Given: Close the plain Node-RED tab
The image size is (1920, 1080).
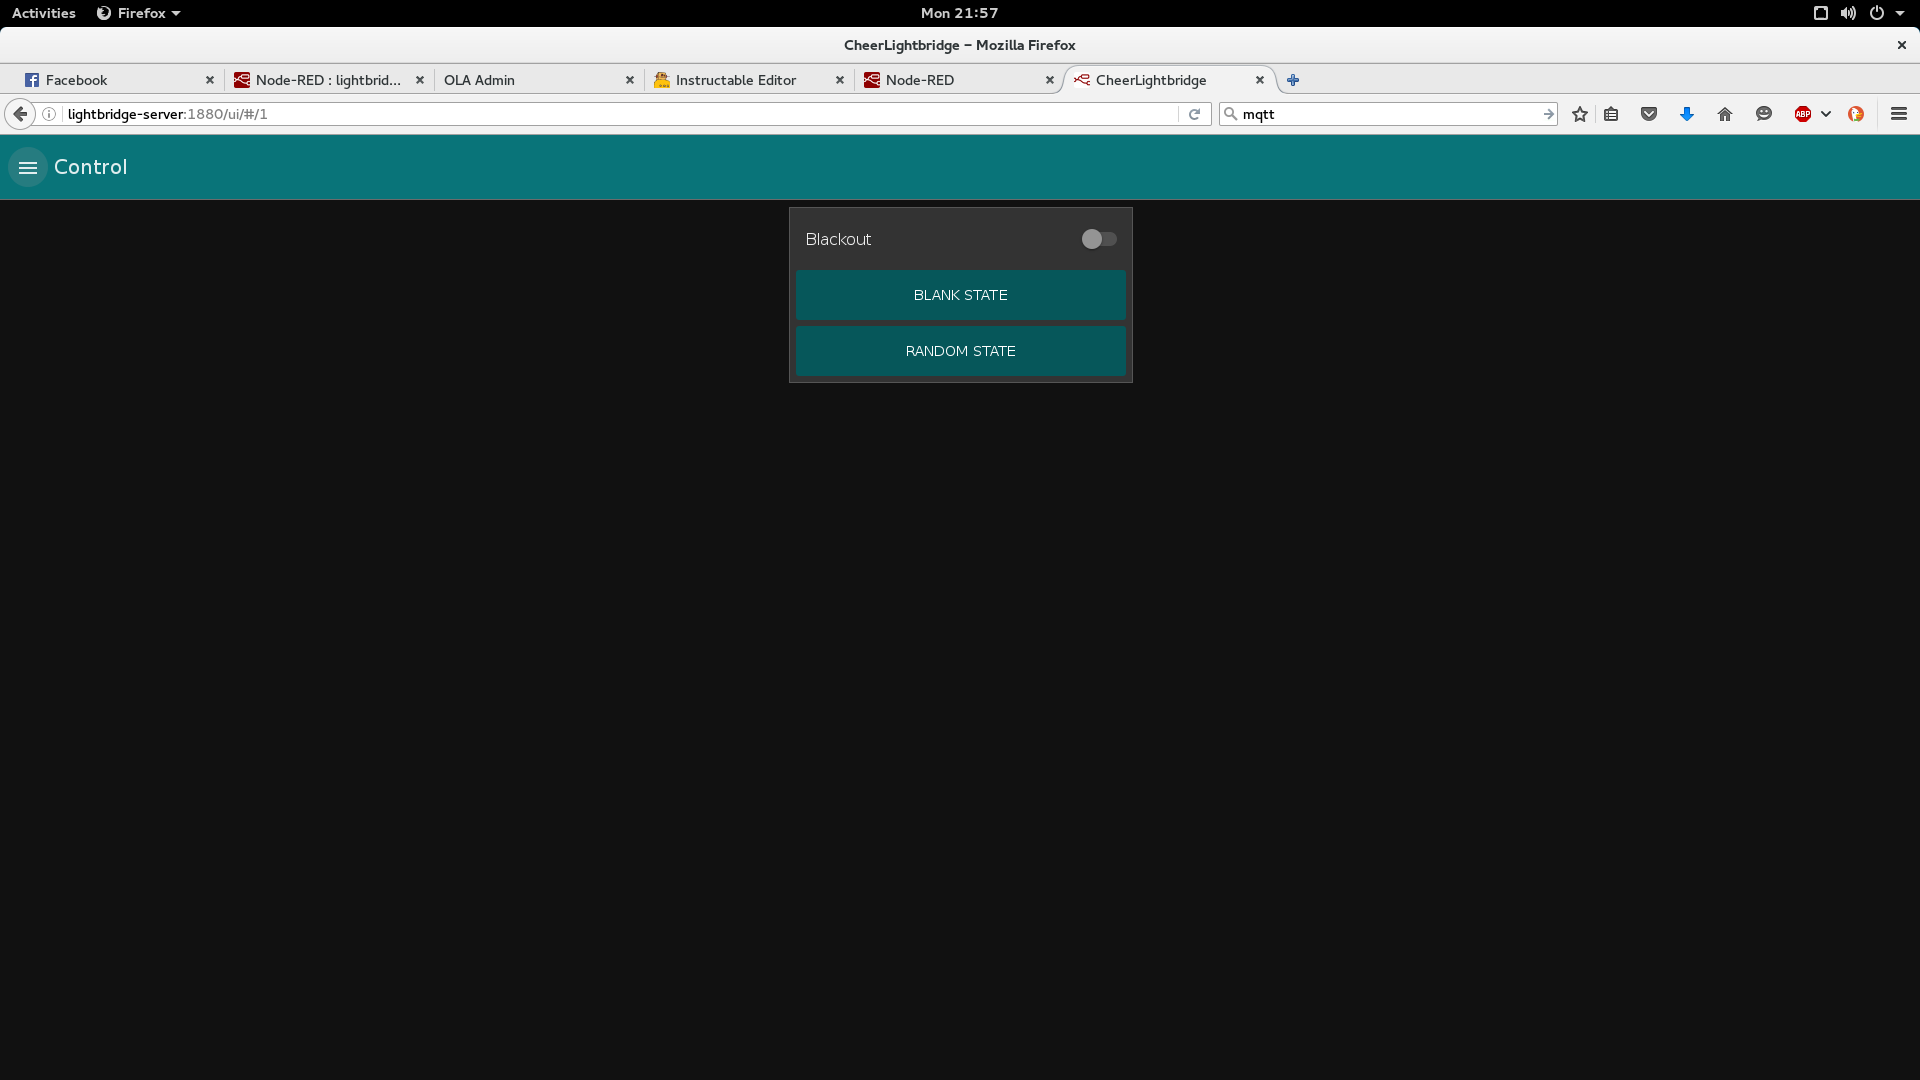Looking at the screenshot, I should click(1050, 80).
